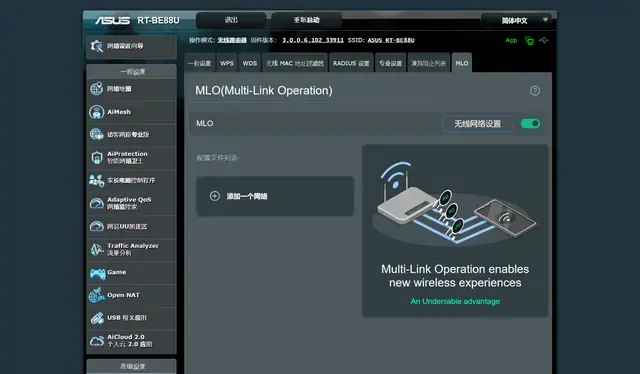Click the App link in header

point(511,40)
